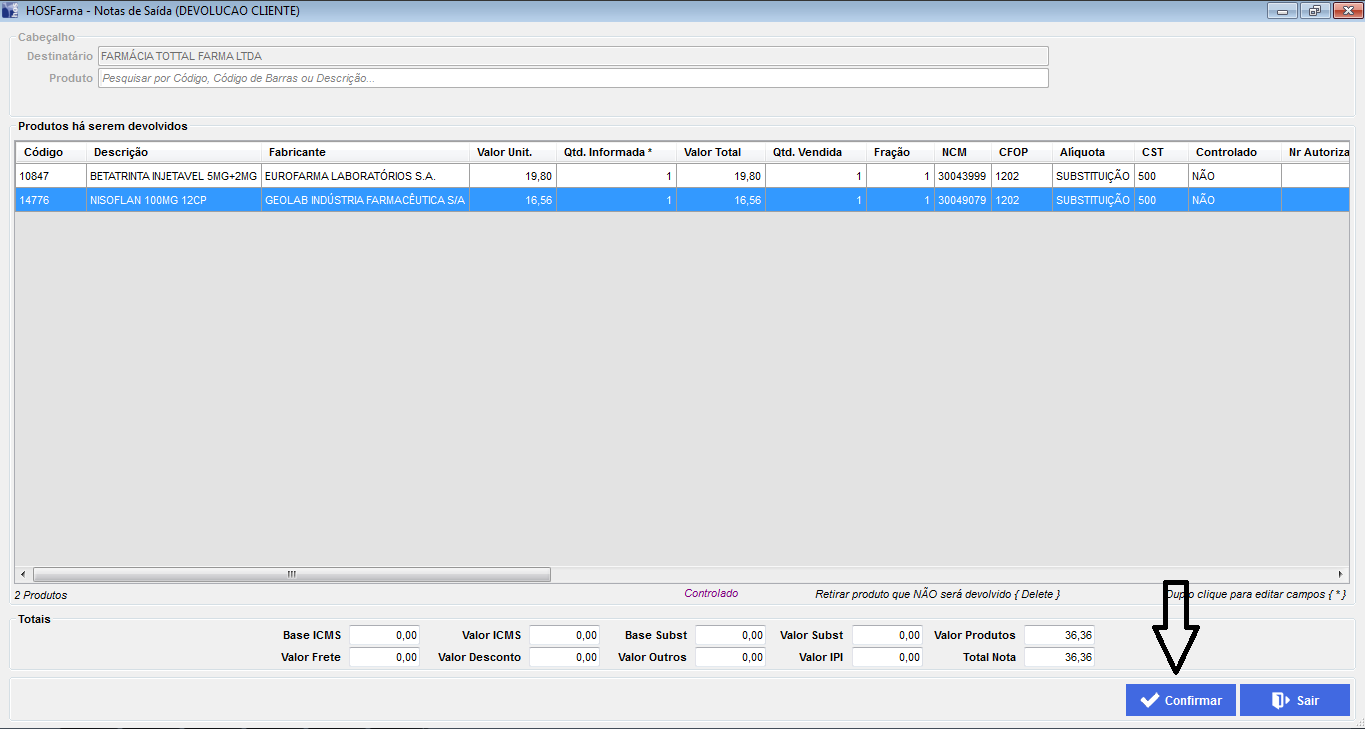Click the Sair exit button
1365x729 pixels.
click(1294, 700)
